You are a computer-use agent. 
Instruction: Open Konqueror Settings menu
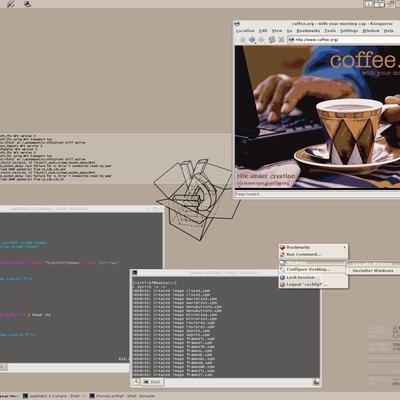(x=349, y=31)
